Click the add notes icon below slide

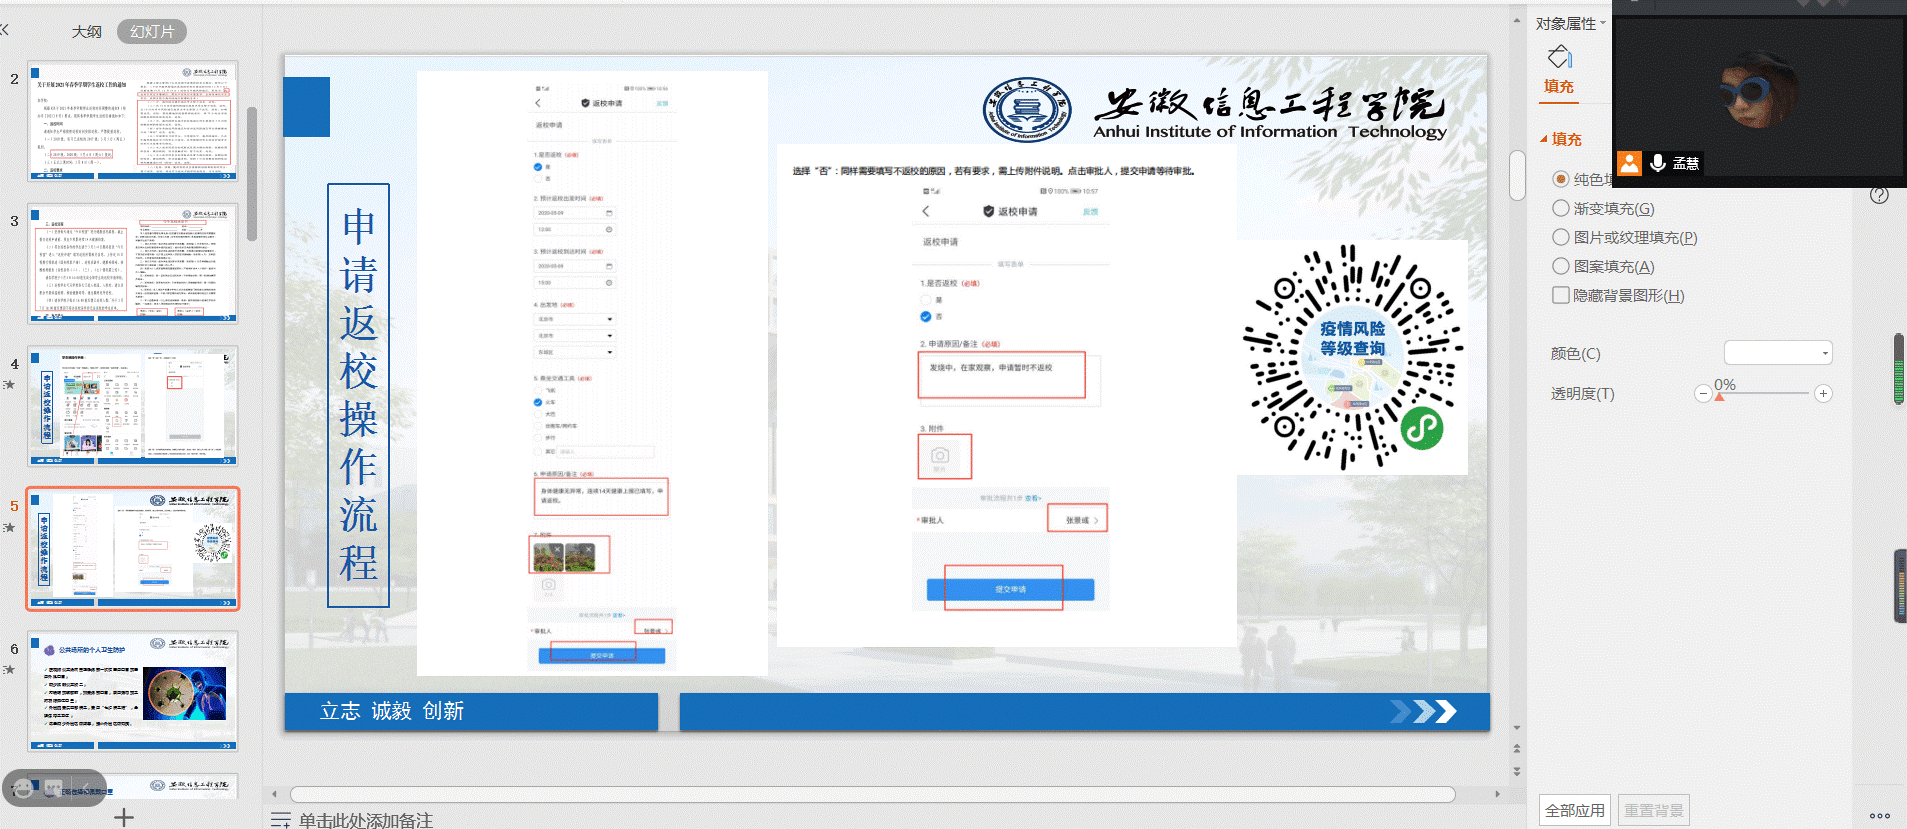click(280, 820)
